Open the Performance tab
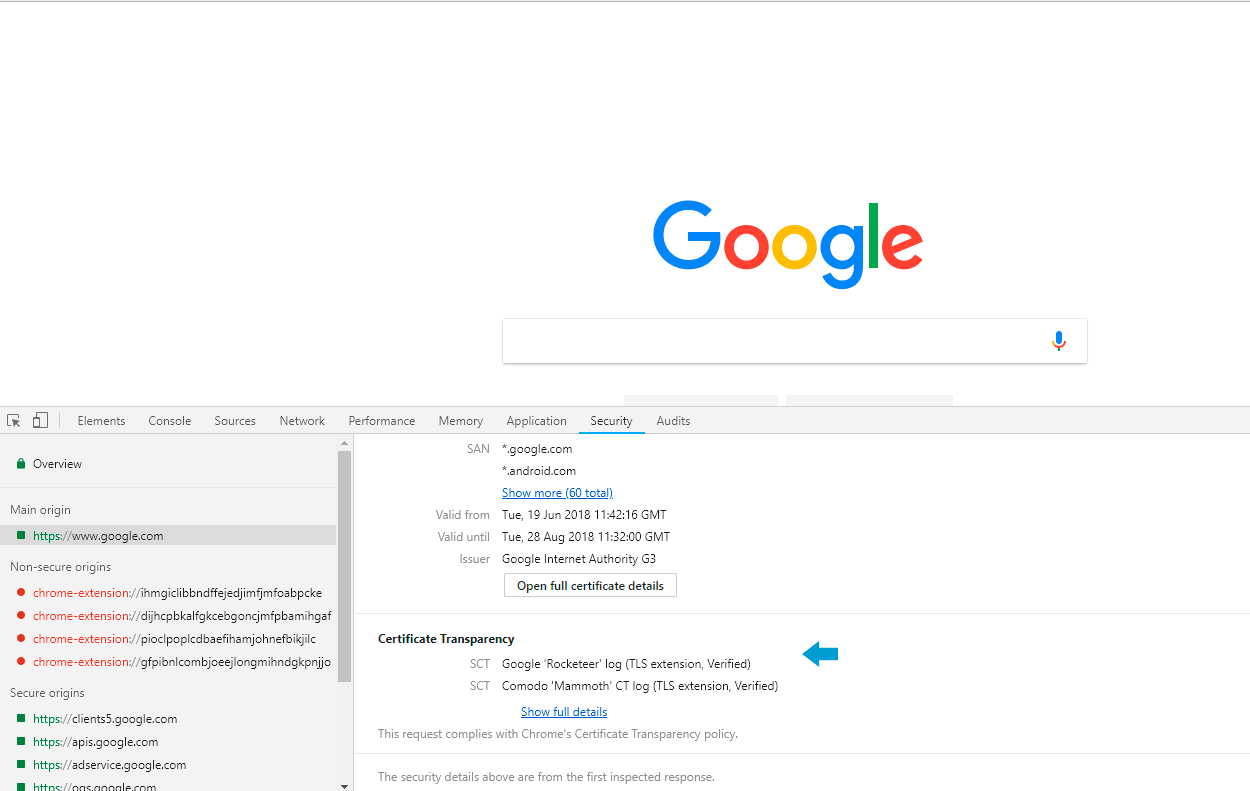 tap(382, 421)
